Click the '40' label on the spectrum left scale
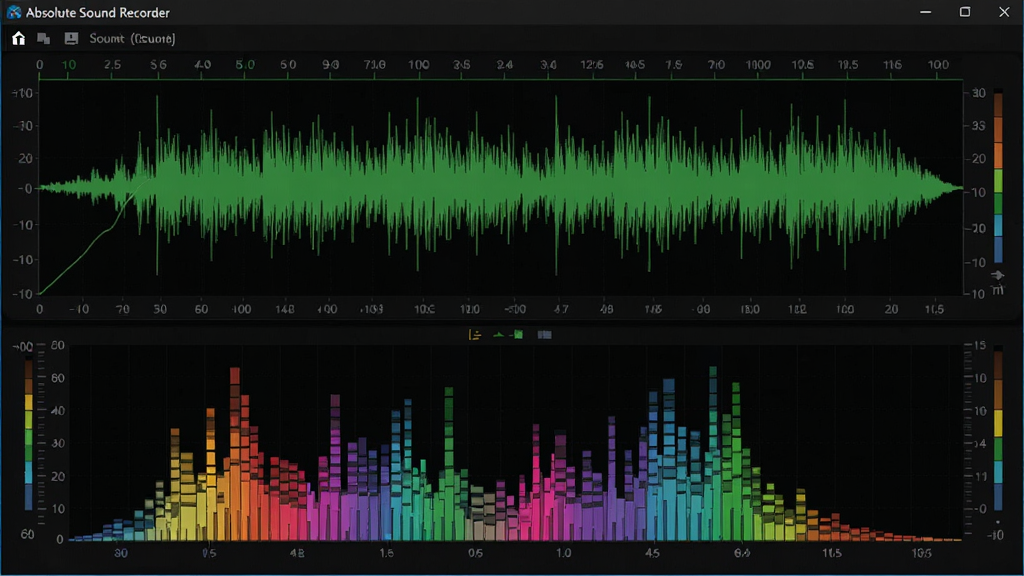Viewport: 1024px width, 576px height. click(x=57, y=411)
